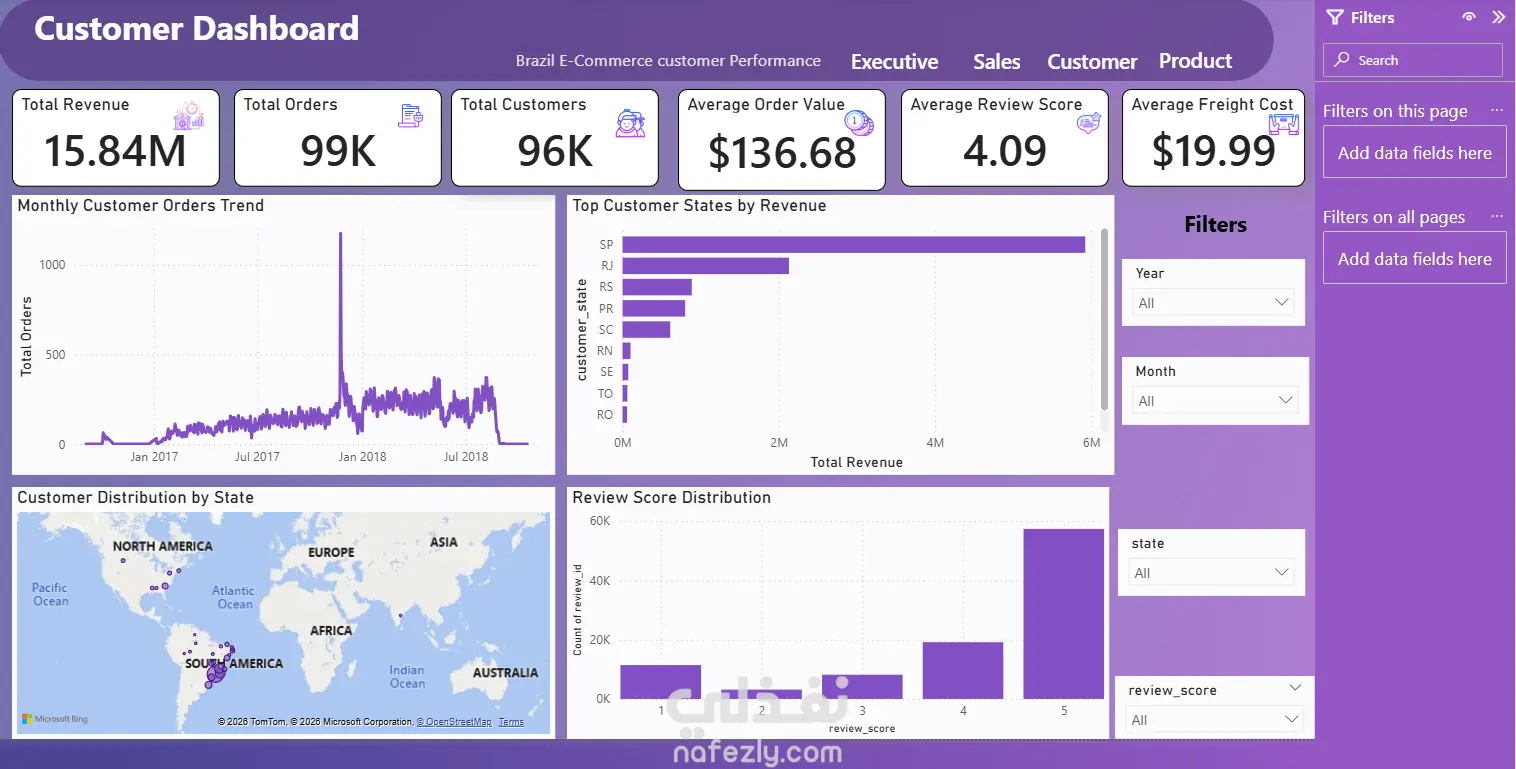Click the Top Customer States by Revenue title

click(x=699, y=205)
